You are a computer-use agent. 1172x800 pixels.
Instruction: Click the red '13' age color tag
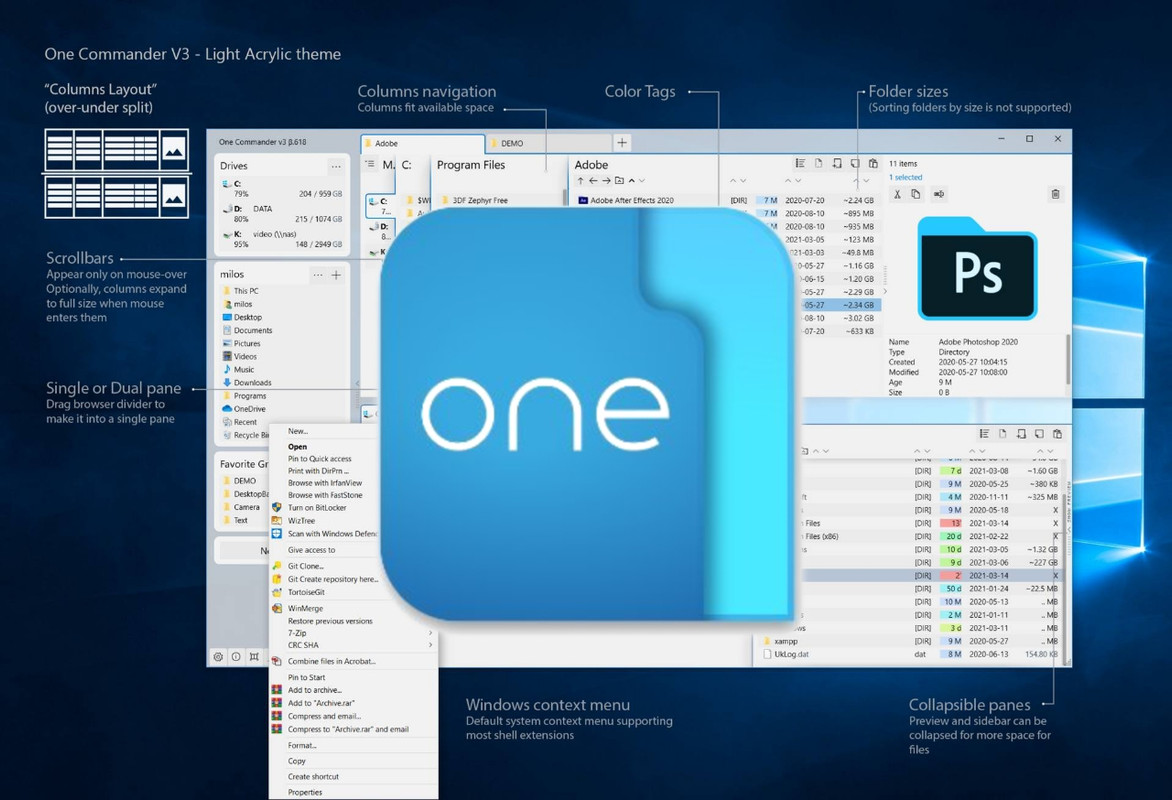pos(951,523)
